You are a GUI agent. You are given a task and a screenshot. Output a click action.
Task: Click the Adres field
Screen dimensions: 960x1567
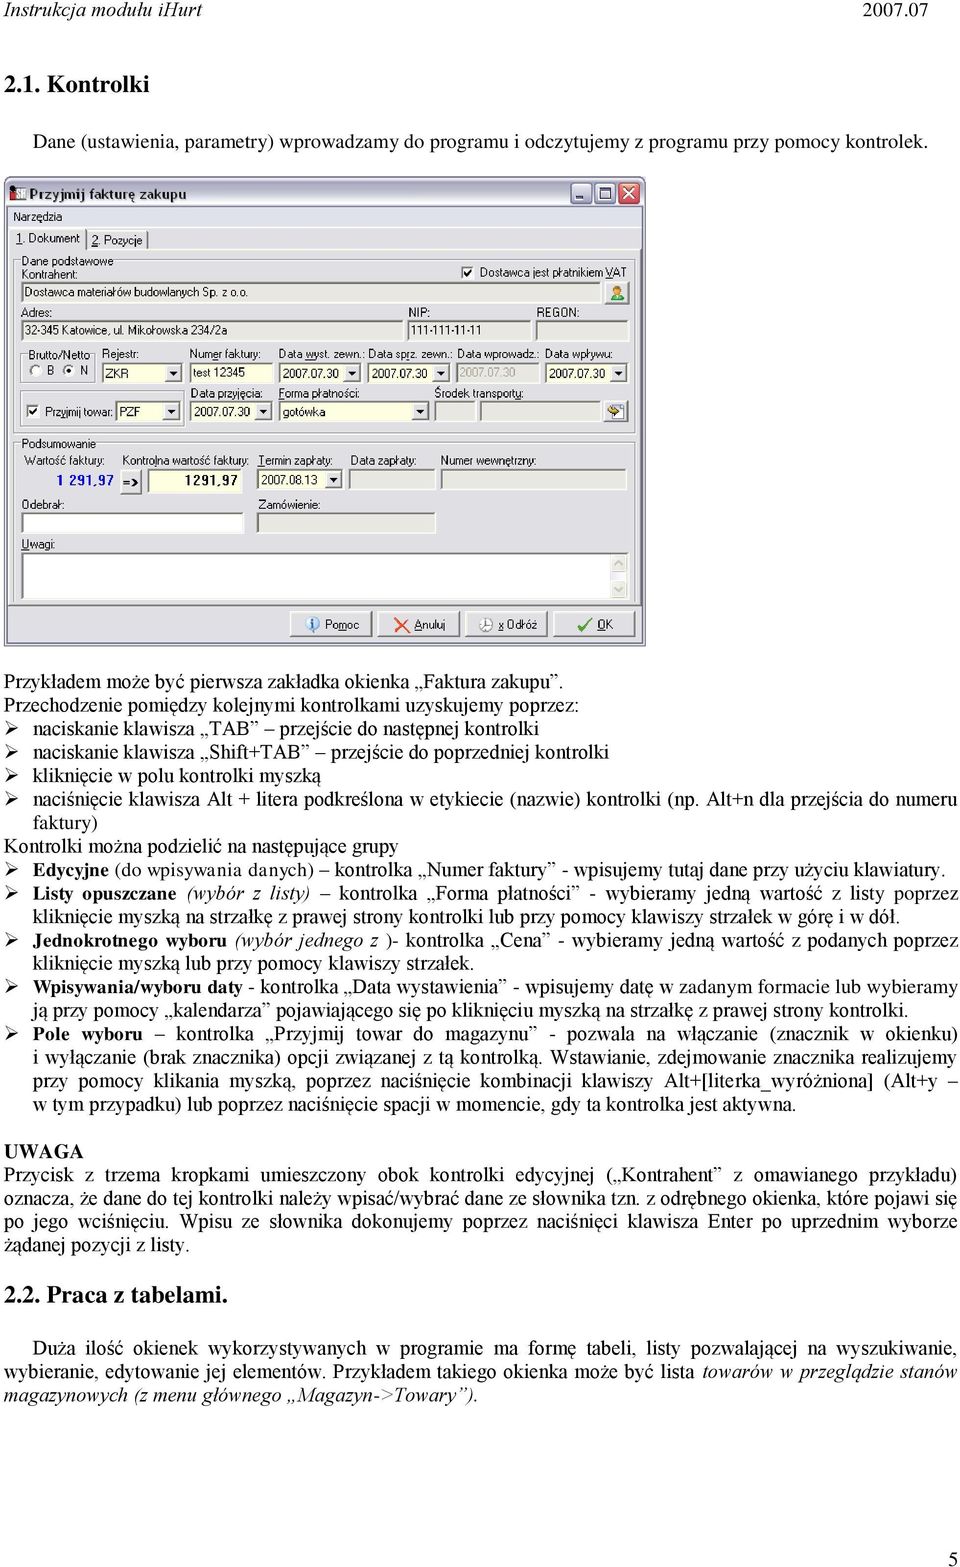(x=211, y=330)
